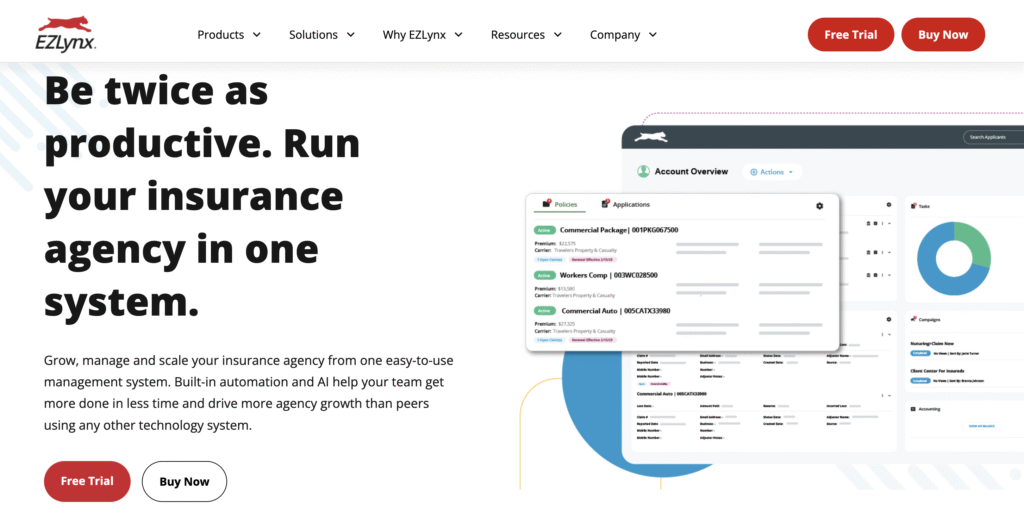Click the 'Commercial Auto | 005CATX33980' policy title

[x=615, y=311]
